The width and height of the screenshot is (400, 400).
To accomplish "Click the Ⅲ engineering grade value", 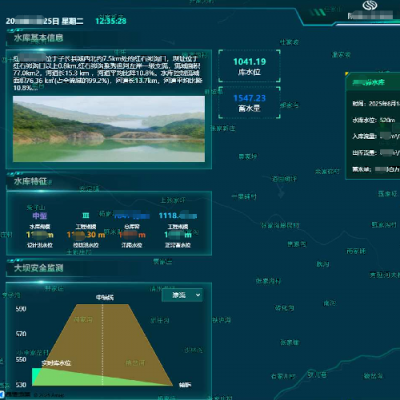I will tap(86, 216).
